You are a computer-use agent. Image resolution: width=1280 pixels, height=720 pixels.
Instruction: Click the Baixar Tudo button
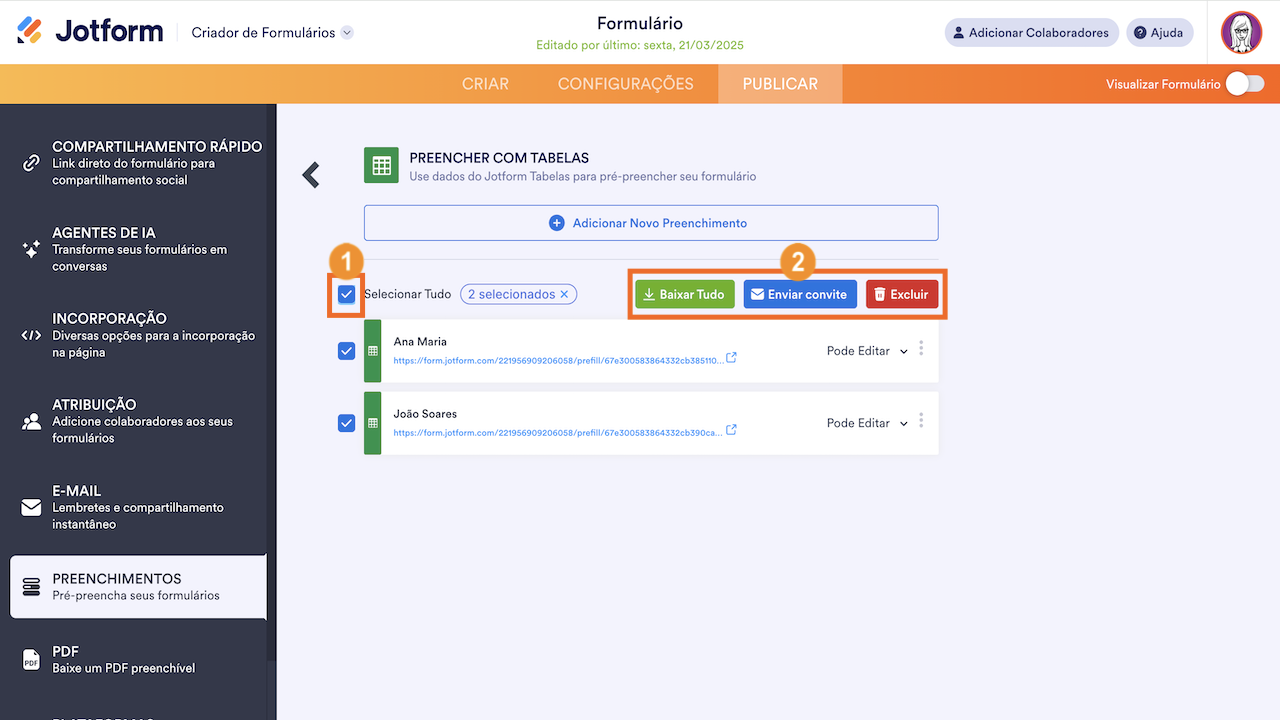[x=685, y=294]
